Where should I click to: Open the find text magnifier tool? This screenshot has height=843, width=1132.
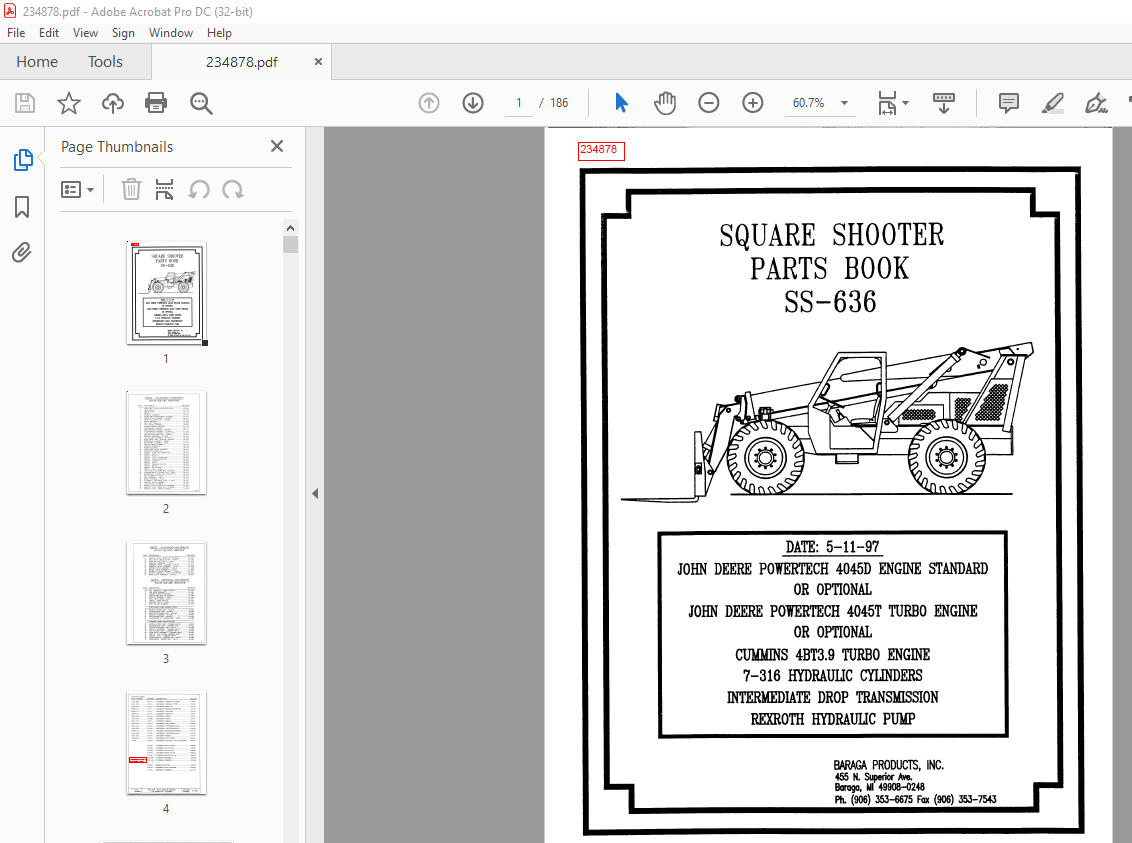tap(201, 103)
